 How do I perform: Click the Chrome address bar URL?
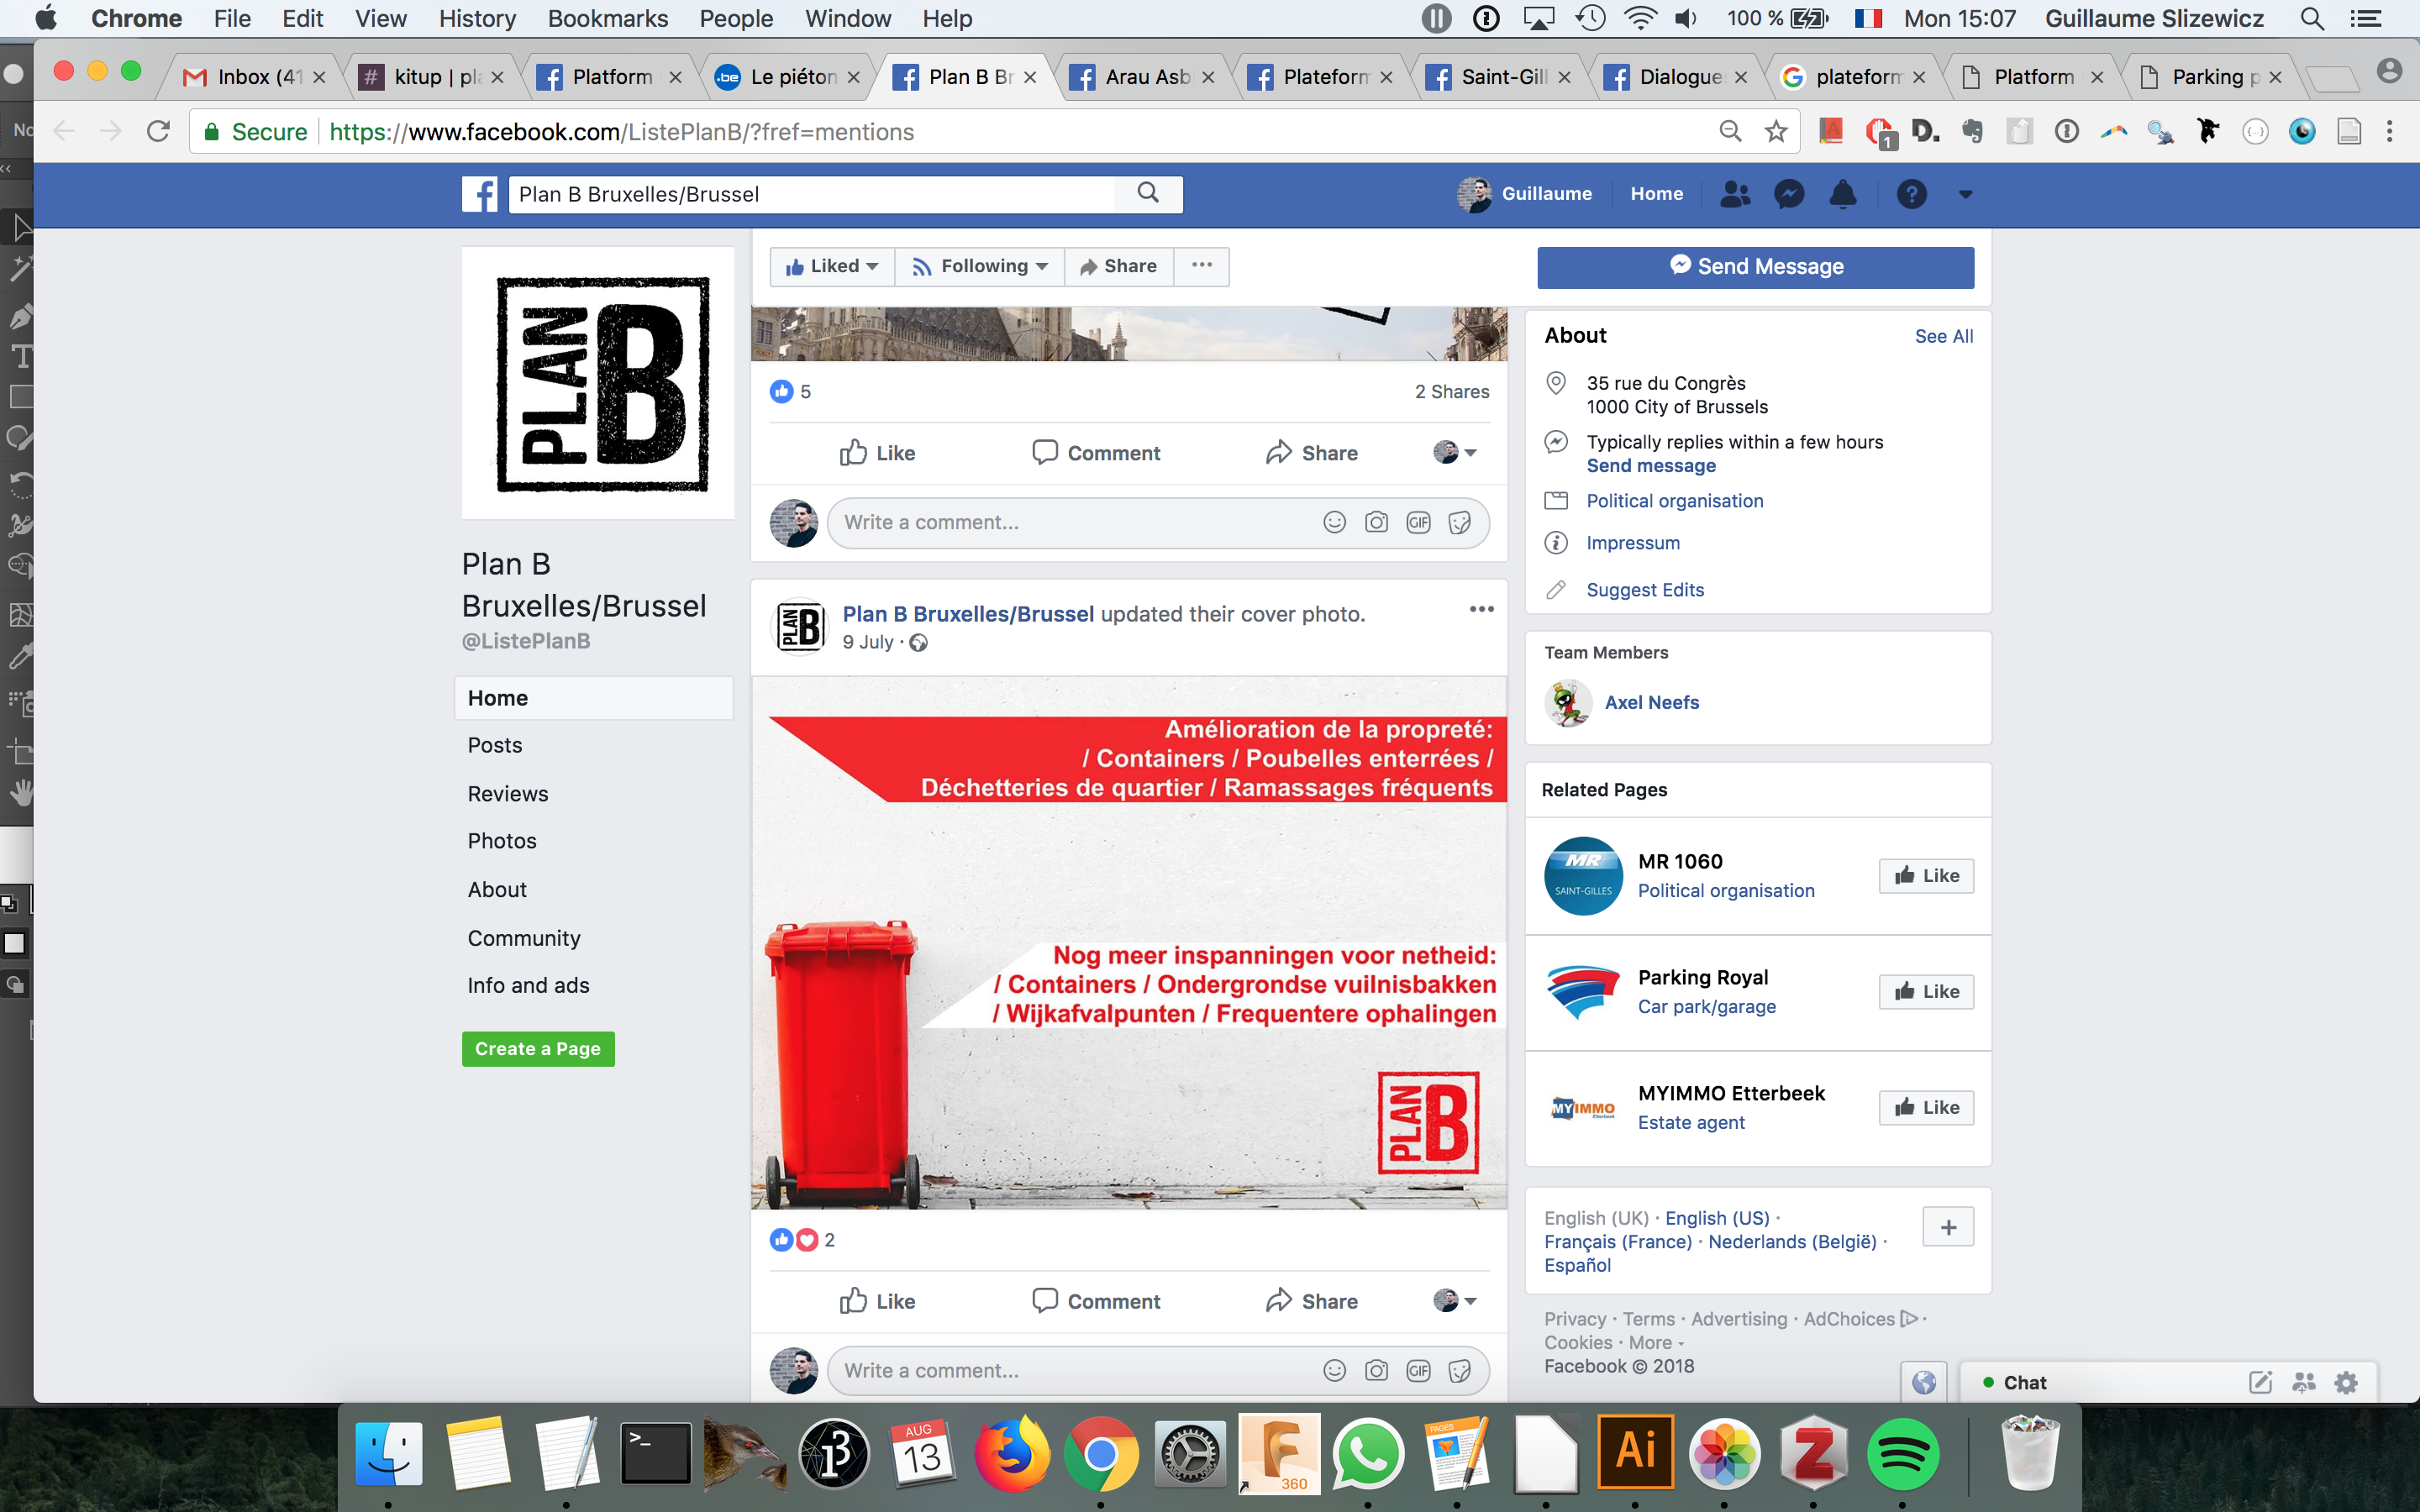tap(621, 132)
